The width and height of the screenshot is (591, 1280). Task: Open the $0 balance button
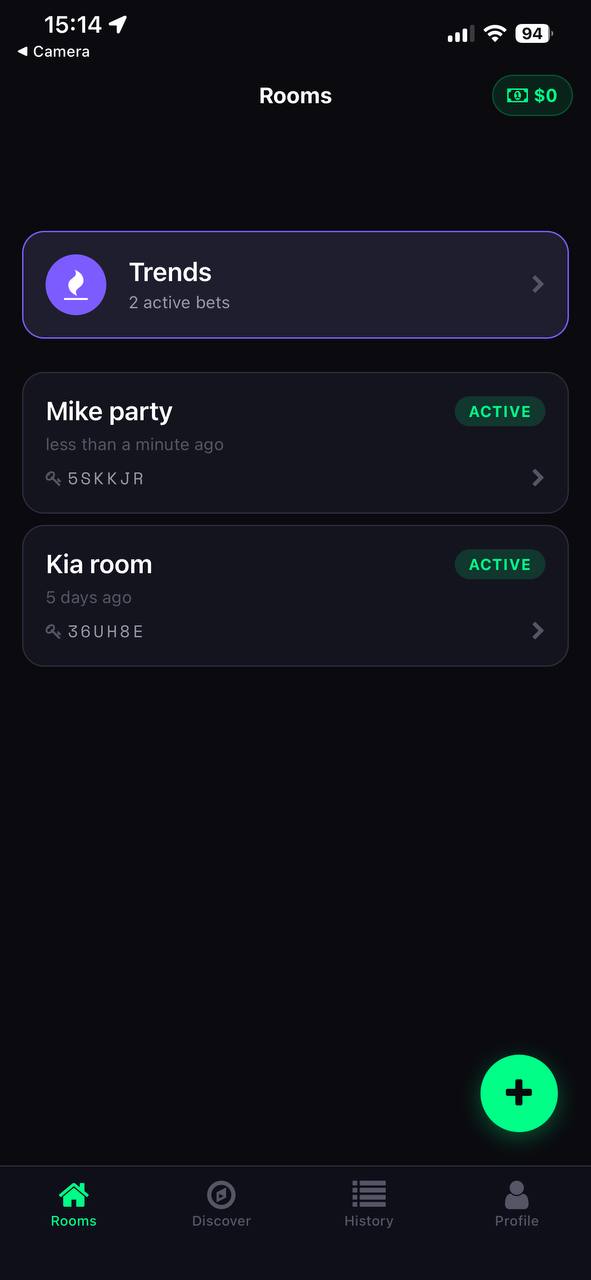(532, 95)
